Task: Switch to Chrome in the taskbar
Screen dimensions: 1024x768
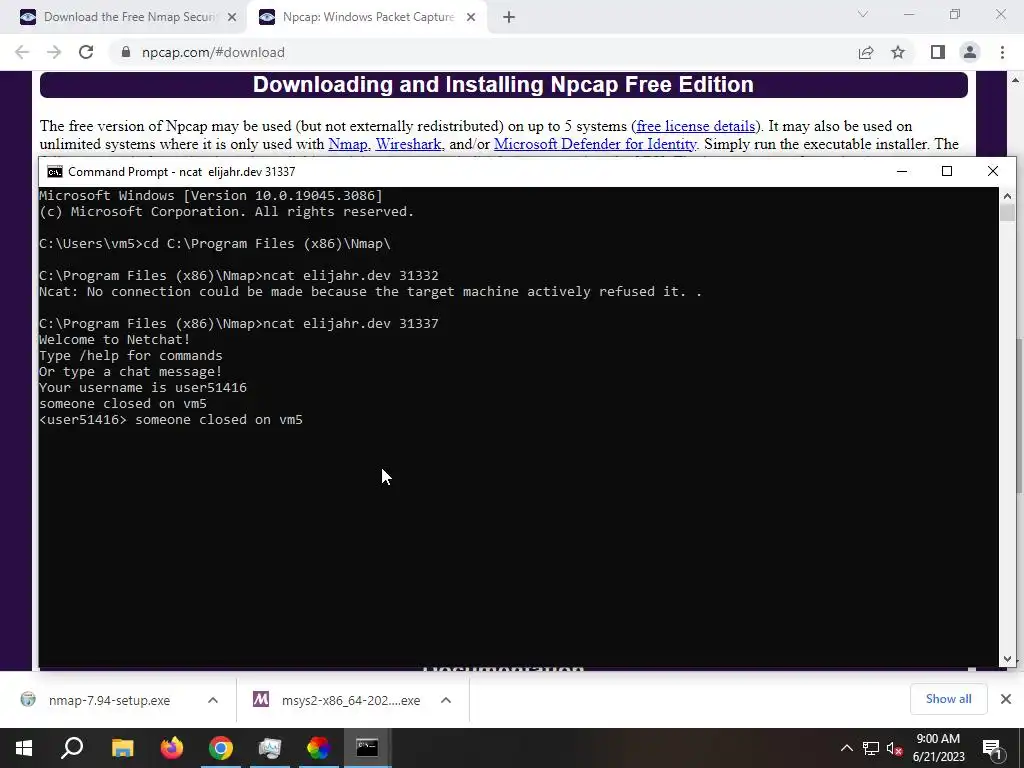Action: pyautogui.click(x=221, y=748)
